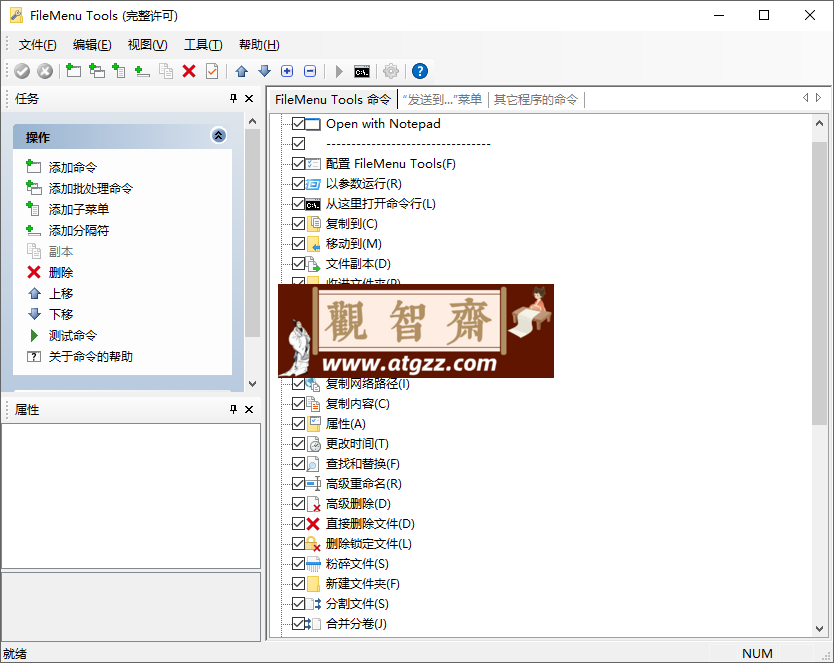834x663 pixels.
Task: Click the Collapse All minus toolbar icon
Action: coord(310,71)
